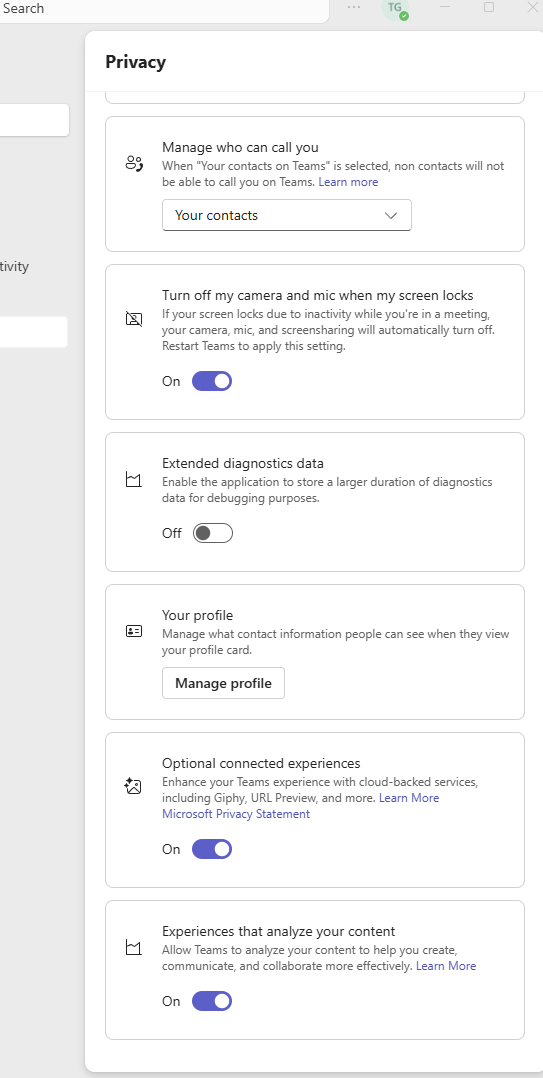Screen dimensions: 543x1078
Task: Click the Off label beside diagnostics toggle
Action: pos(172,533)
